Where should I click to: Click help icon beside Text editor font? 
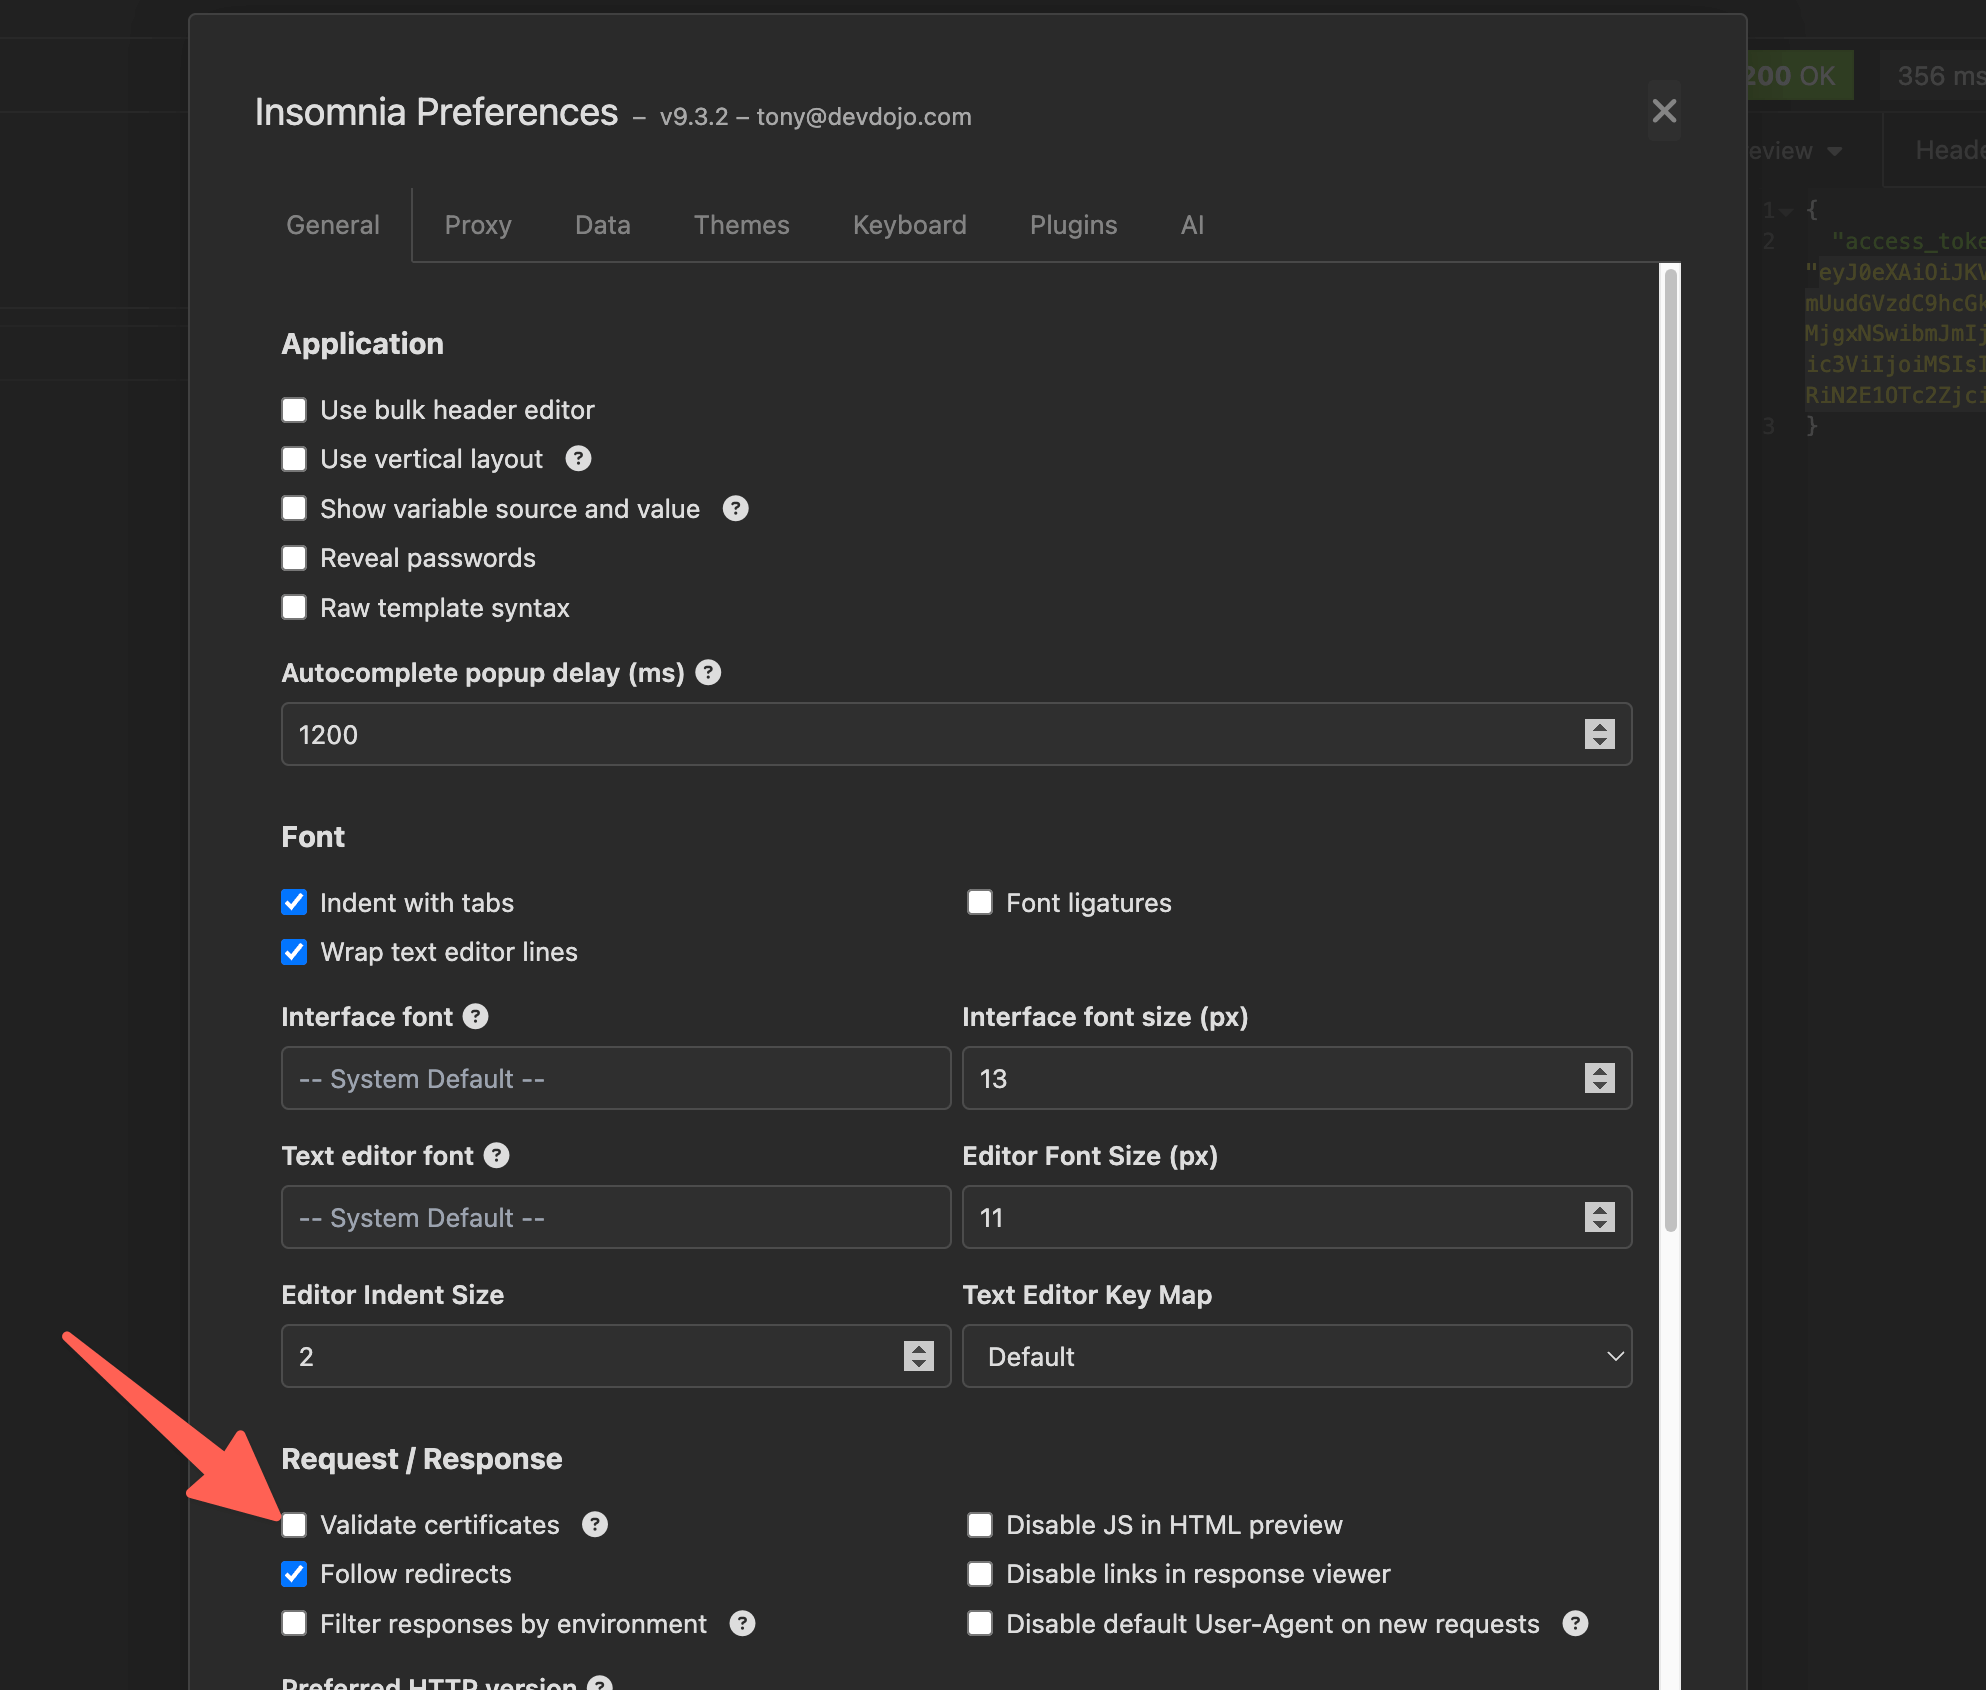[496, 1156]
